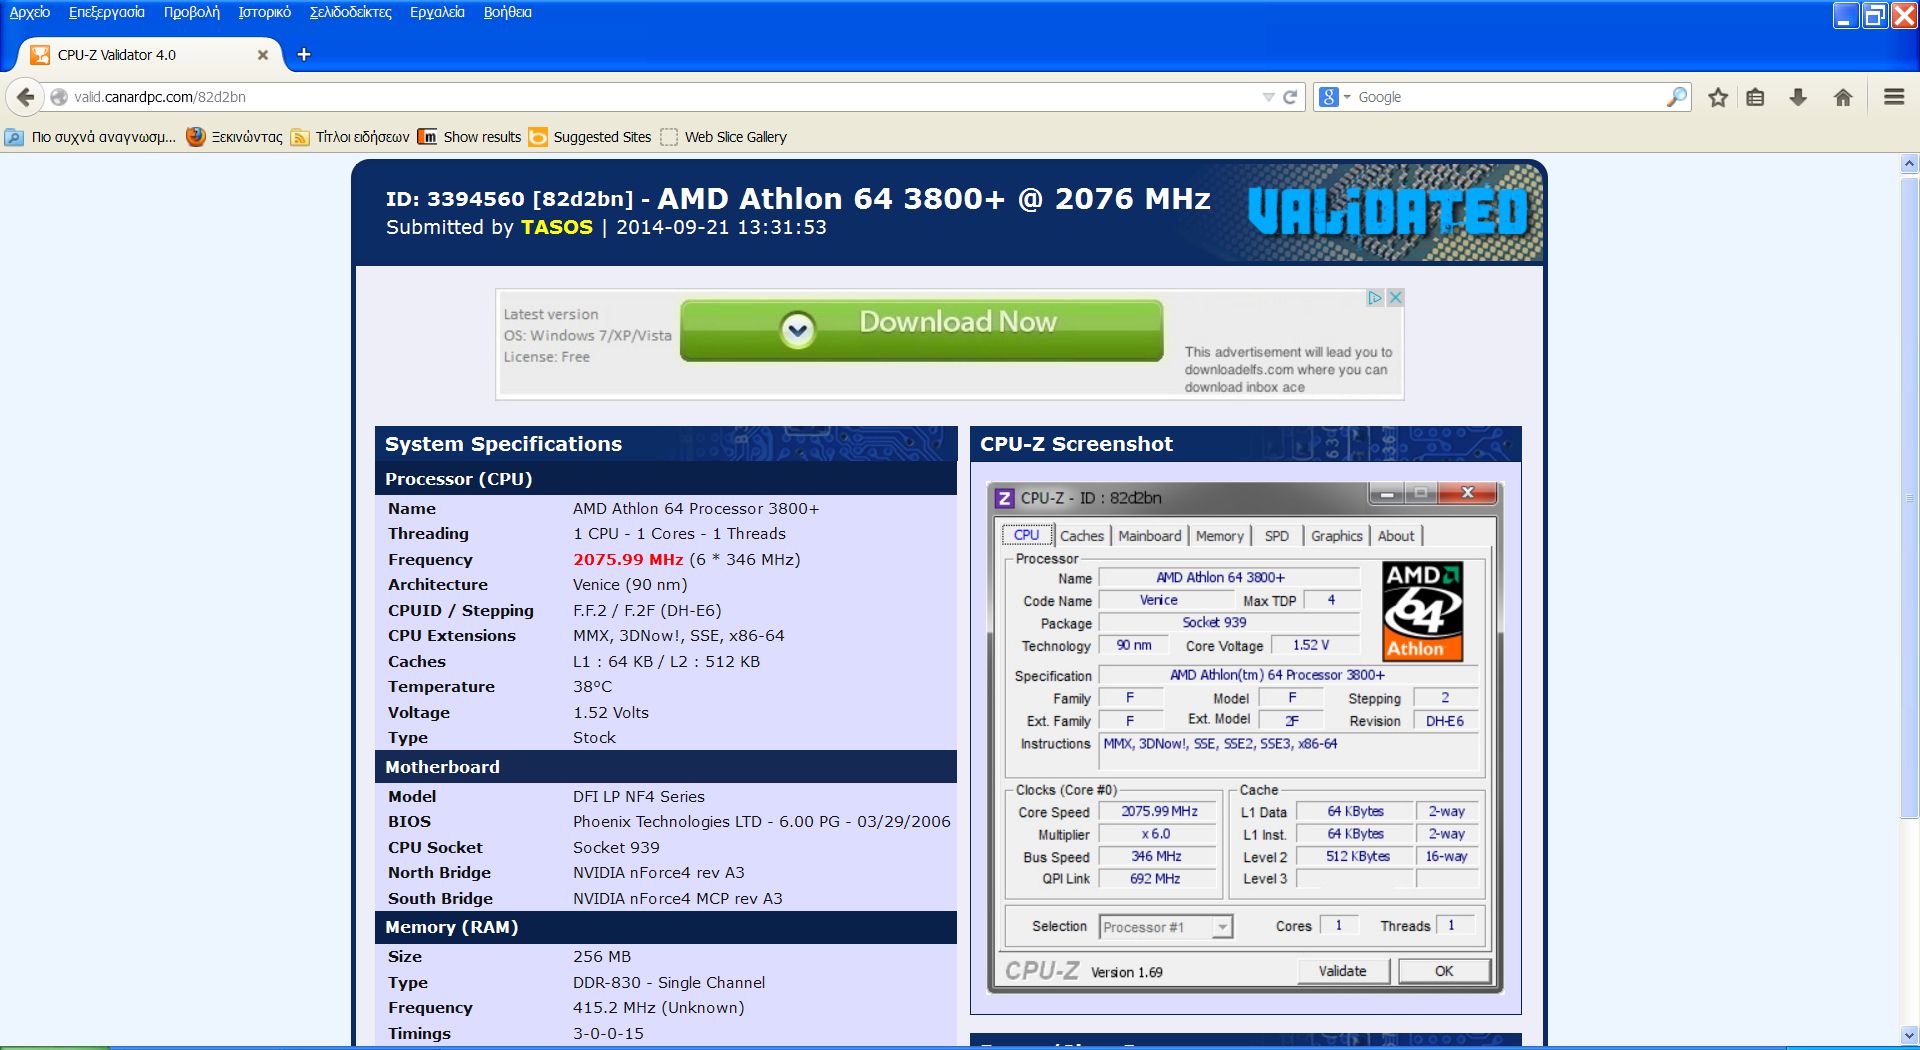Open the Πιο συχνά αναγνωσμένα bookmark
The height and width of the screenshot is (1050, 1920).
[90, 137]
